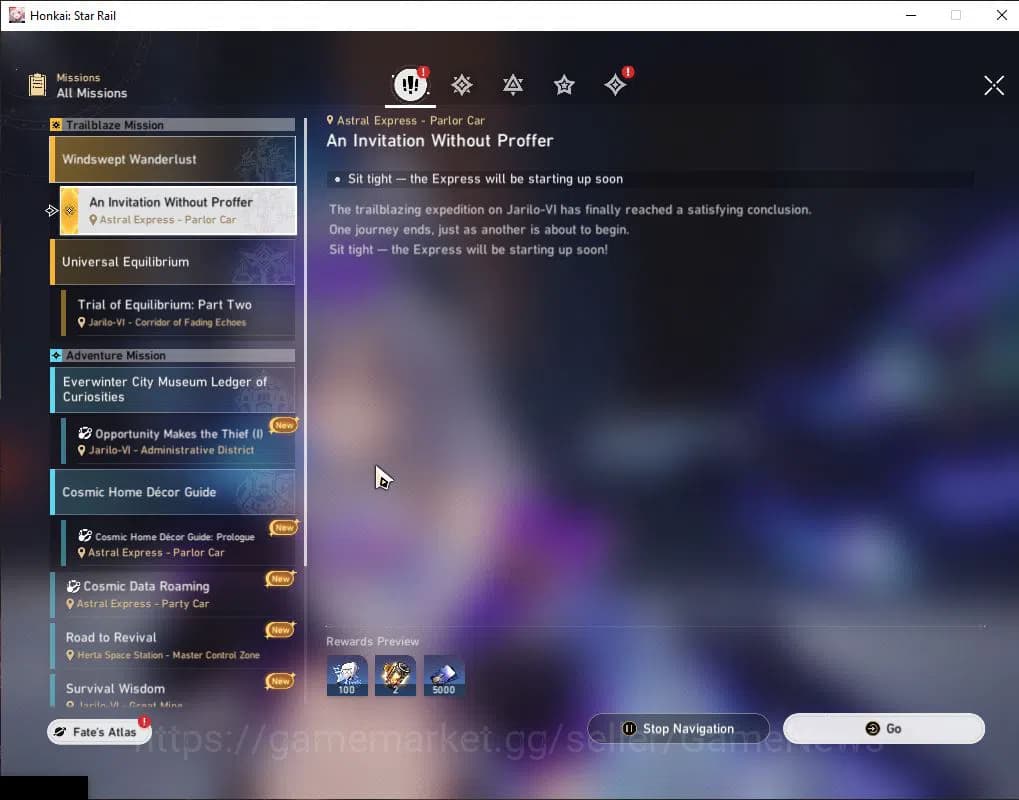Viewport: 1019px width, 800px height.
Task: Select the All Missions exclamation tab icon
Action: 409,85
